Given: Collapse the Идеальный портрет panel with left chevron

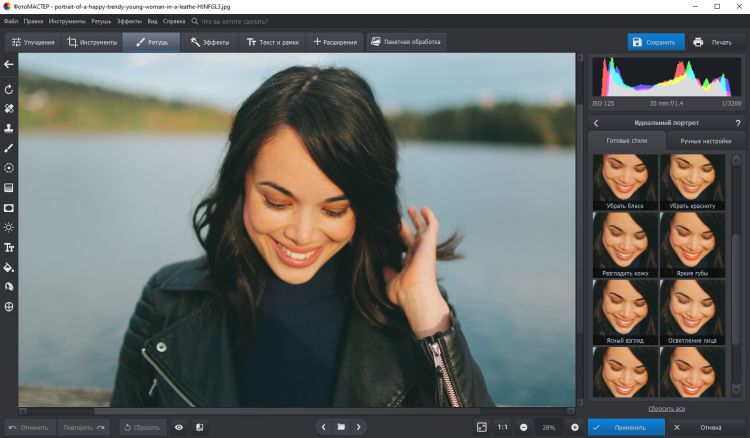Looking at the screenshot, I should tap(596, 123).
